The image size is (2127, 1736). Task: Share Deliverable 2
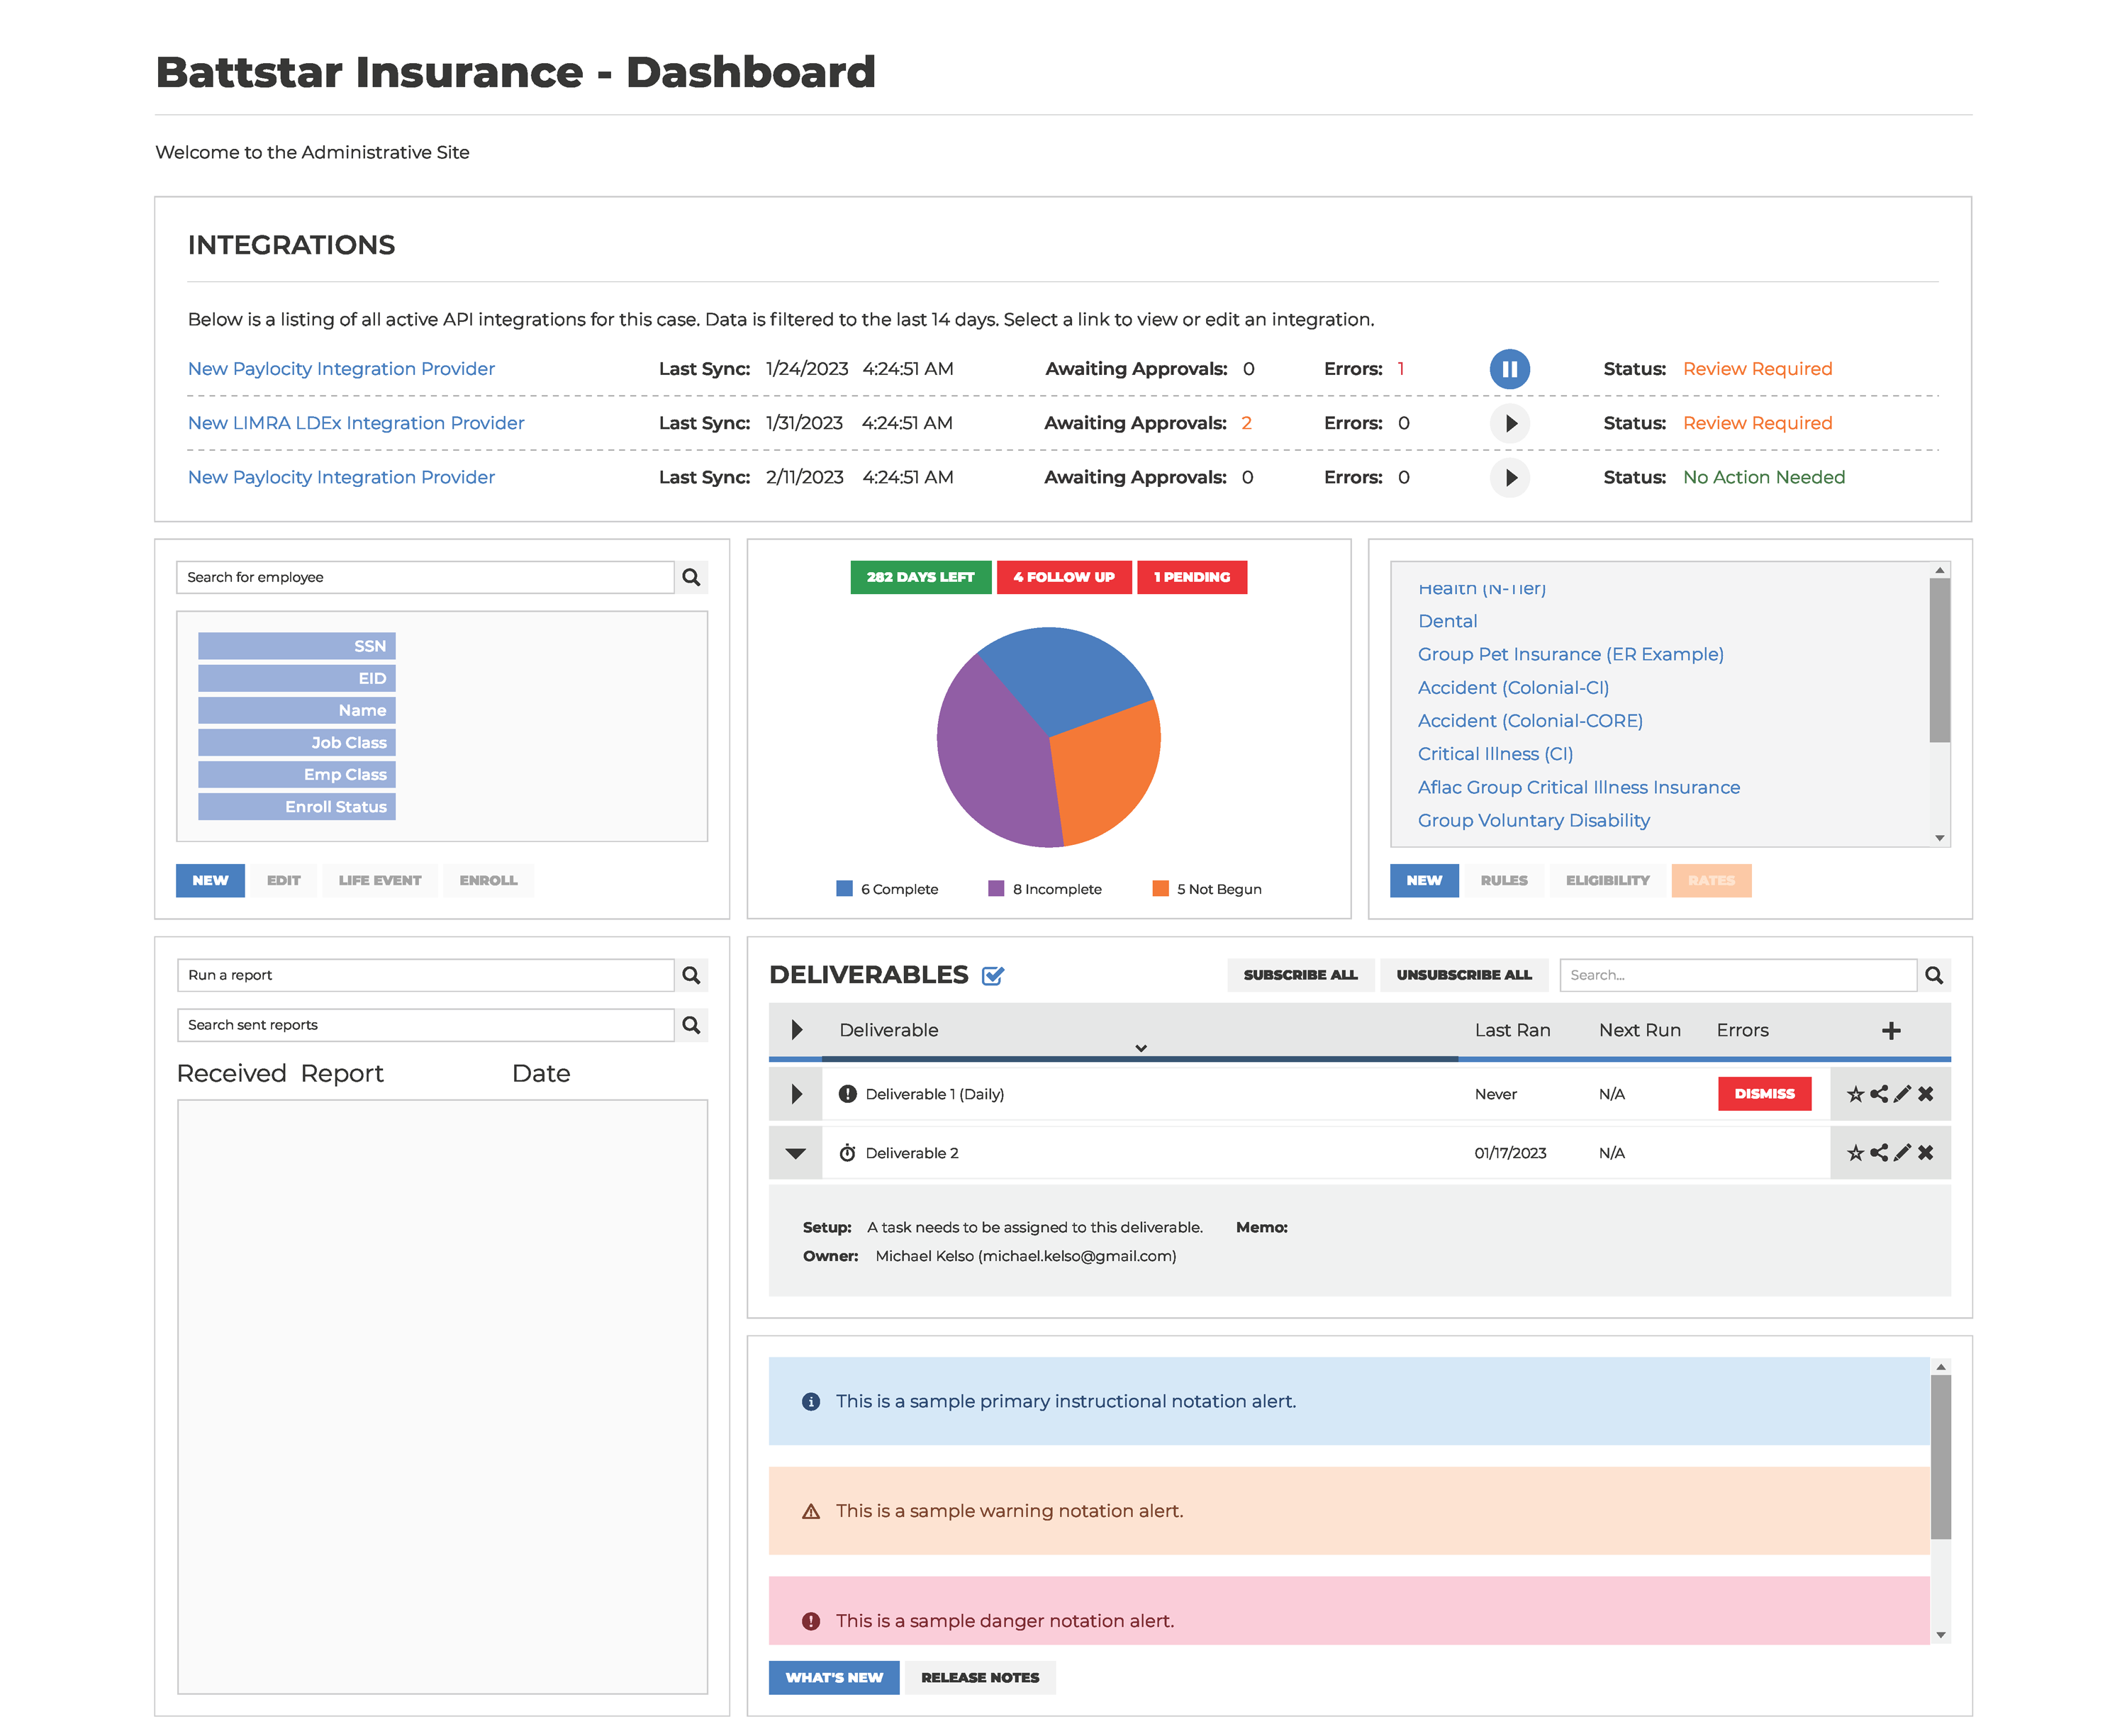(1879, 1153)
